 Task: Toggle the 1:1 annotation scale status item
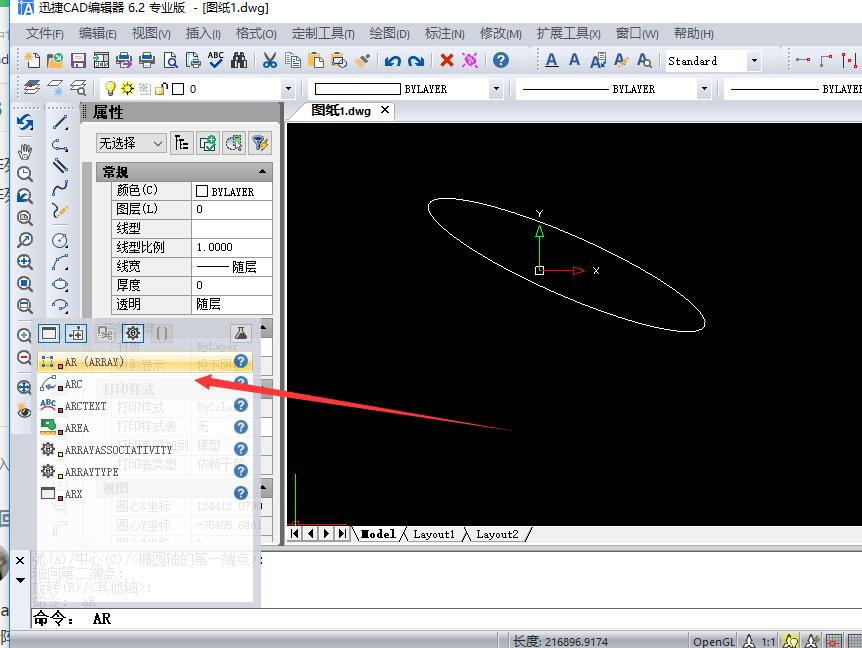point(768,641)
